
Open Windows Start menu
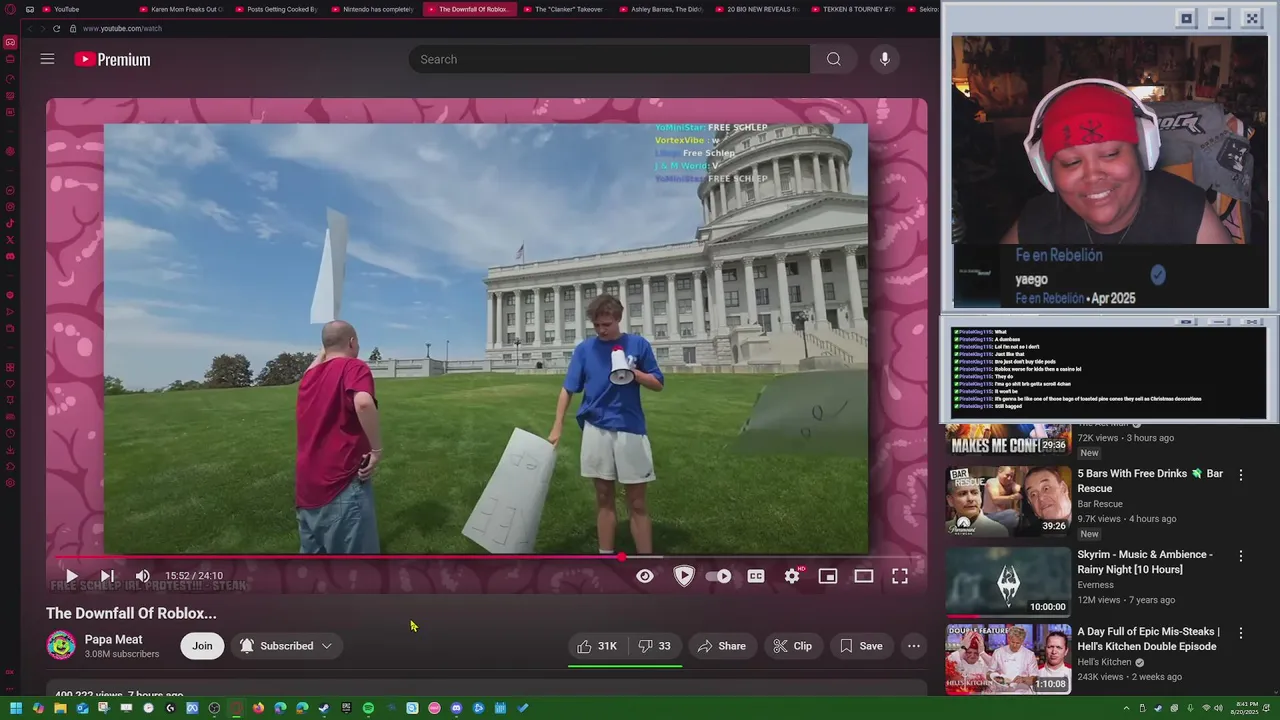pyautogui.click(x=16, y=708)
